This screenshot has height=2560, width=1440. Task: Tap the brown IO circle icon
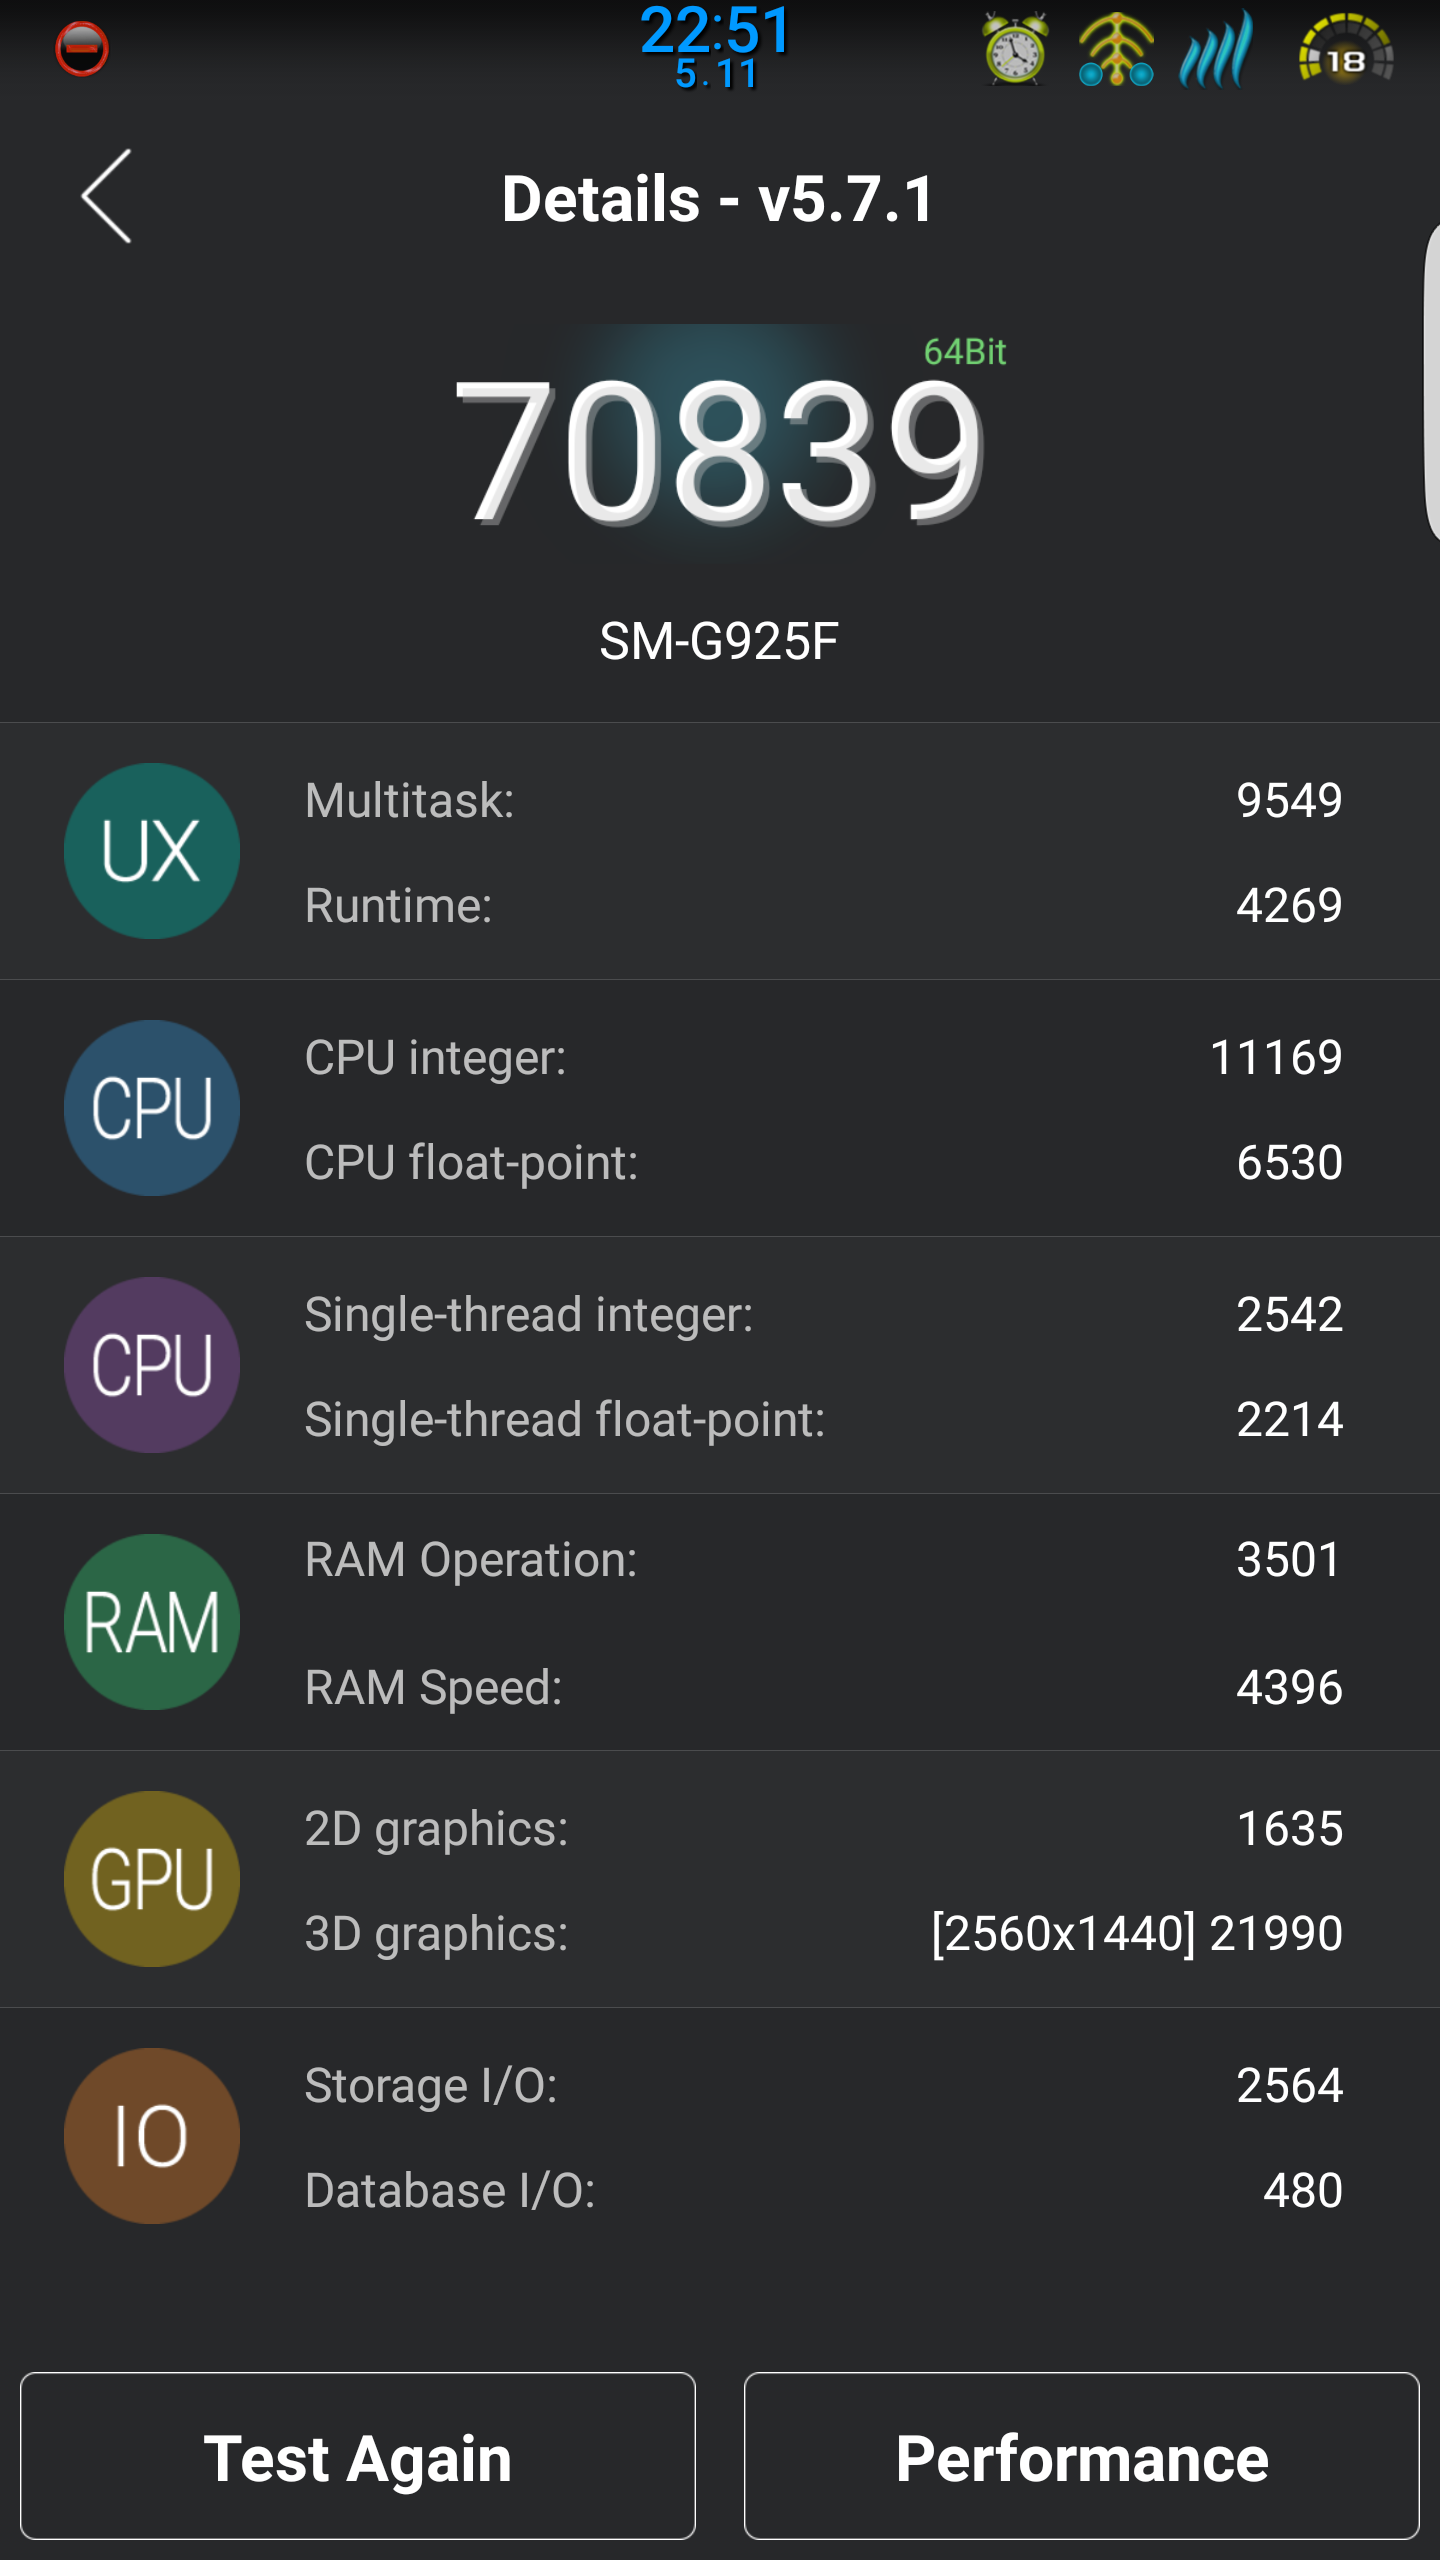point(152,2136)
